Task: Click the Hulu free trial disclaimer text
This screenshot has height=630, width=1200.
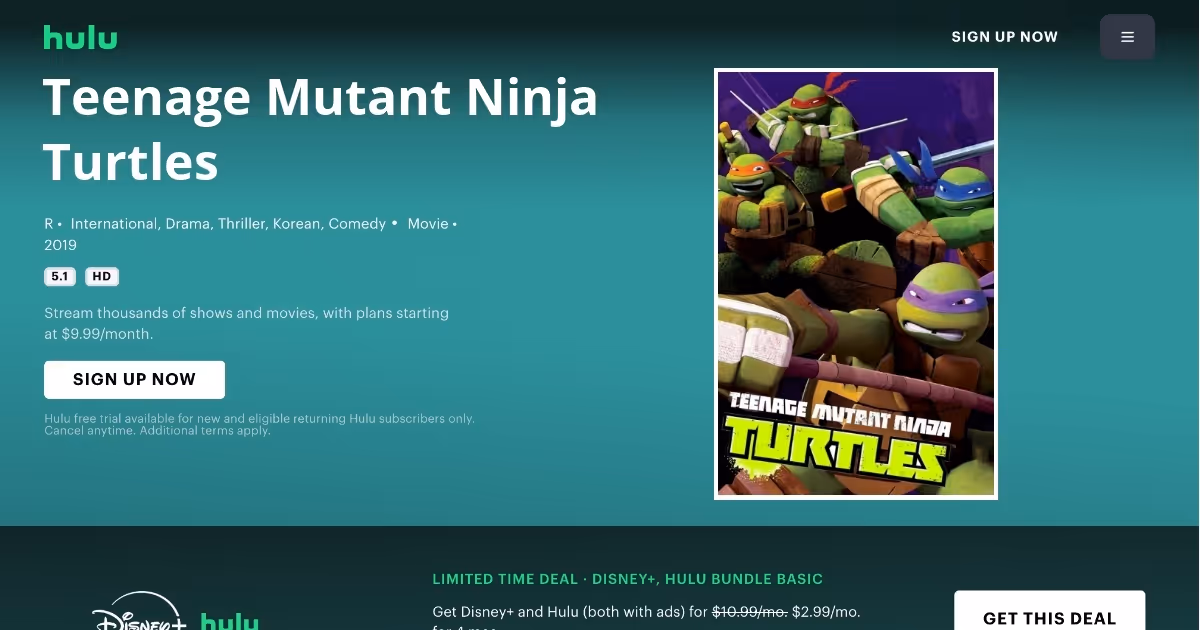Action: click(259, 424)
